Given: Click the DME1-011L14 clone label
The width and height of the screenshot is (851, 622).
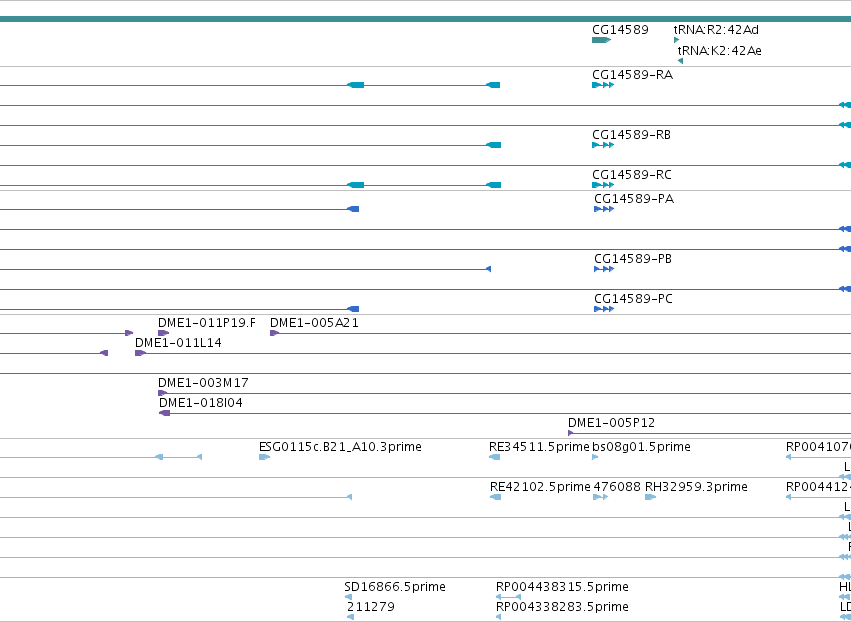Looking at the screenshot, I should click(x=178, y=343).
